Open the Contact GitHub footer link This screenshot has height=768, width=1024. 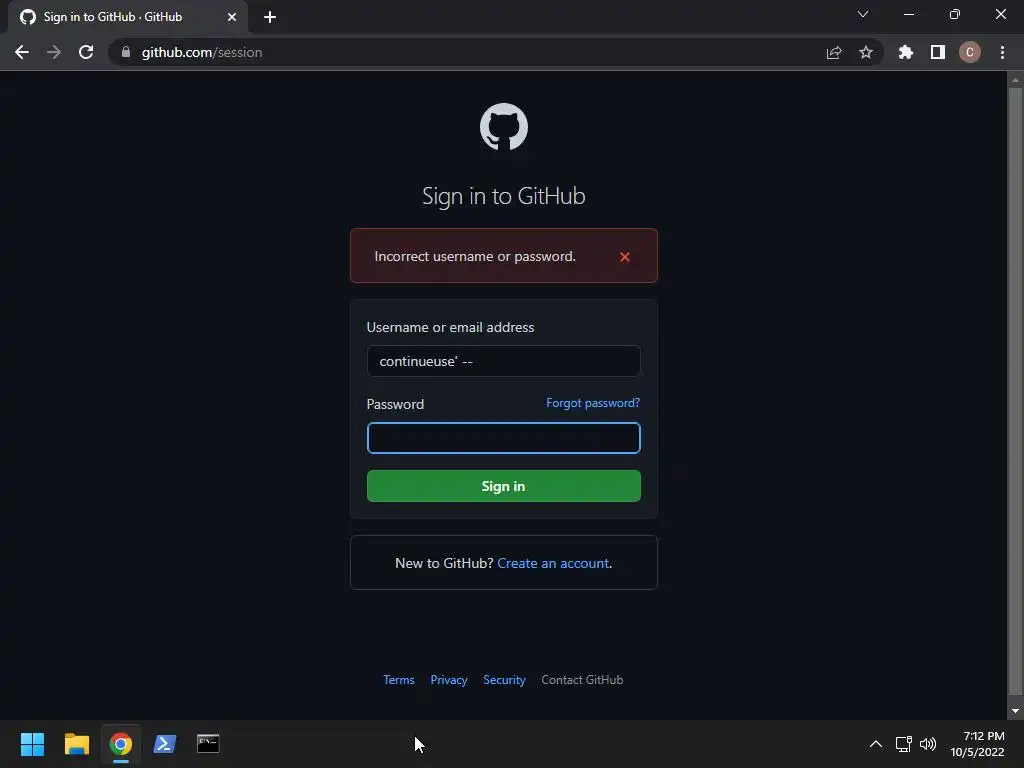pyautogui.click(x=582, y=680)
